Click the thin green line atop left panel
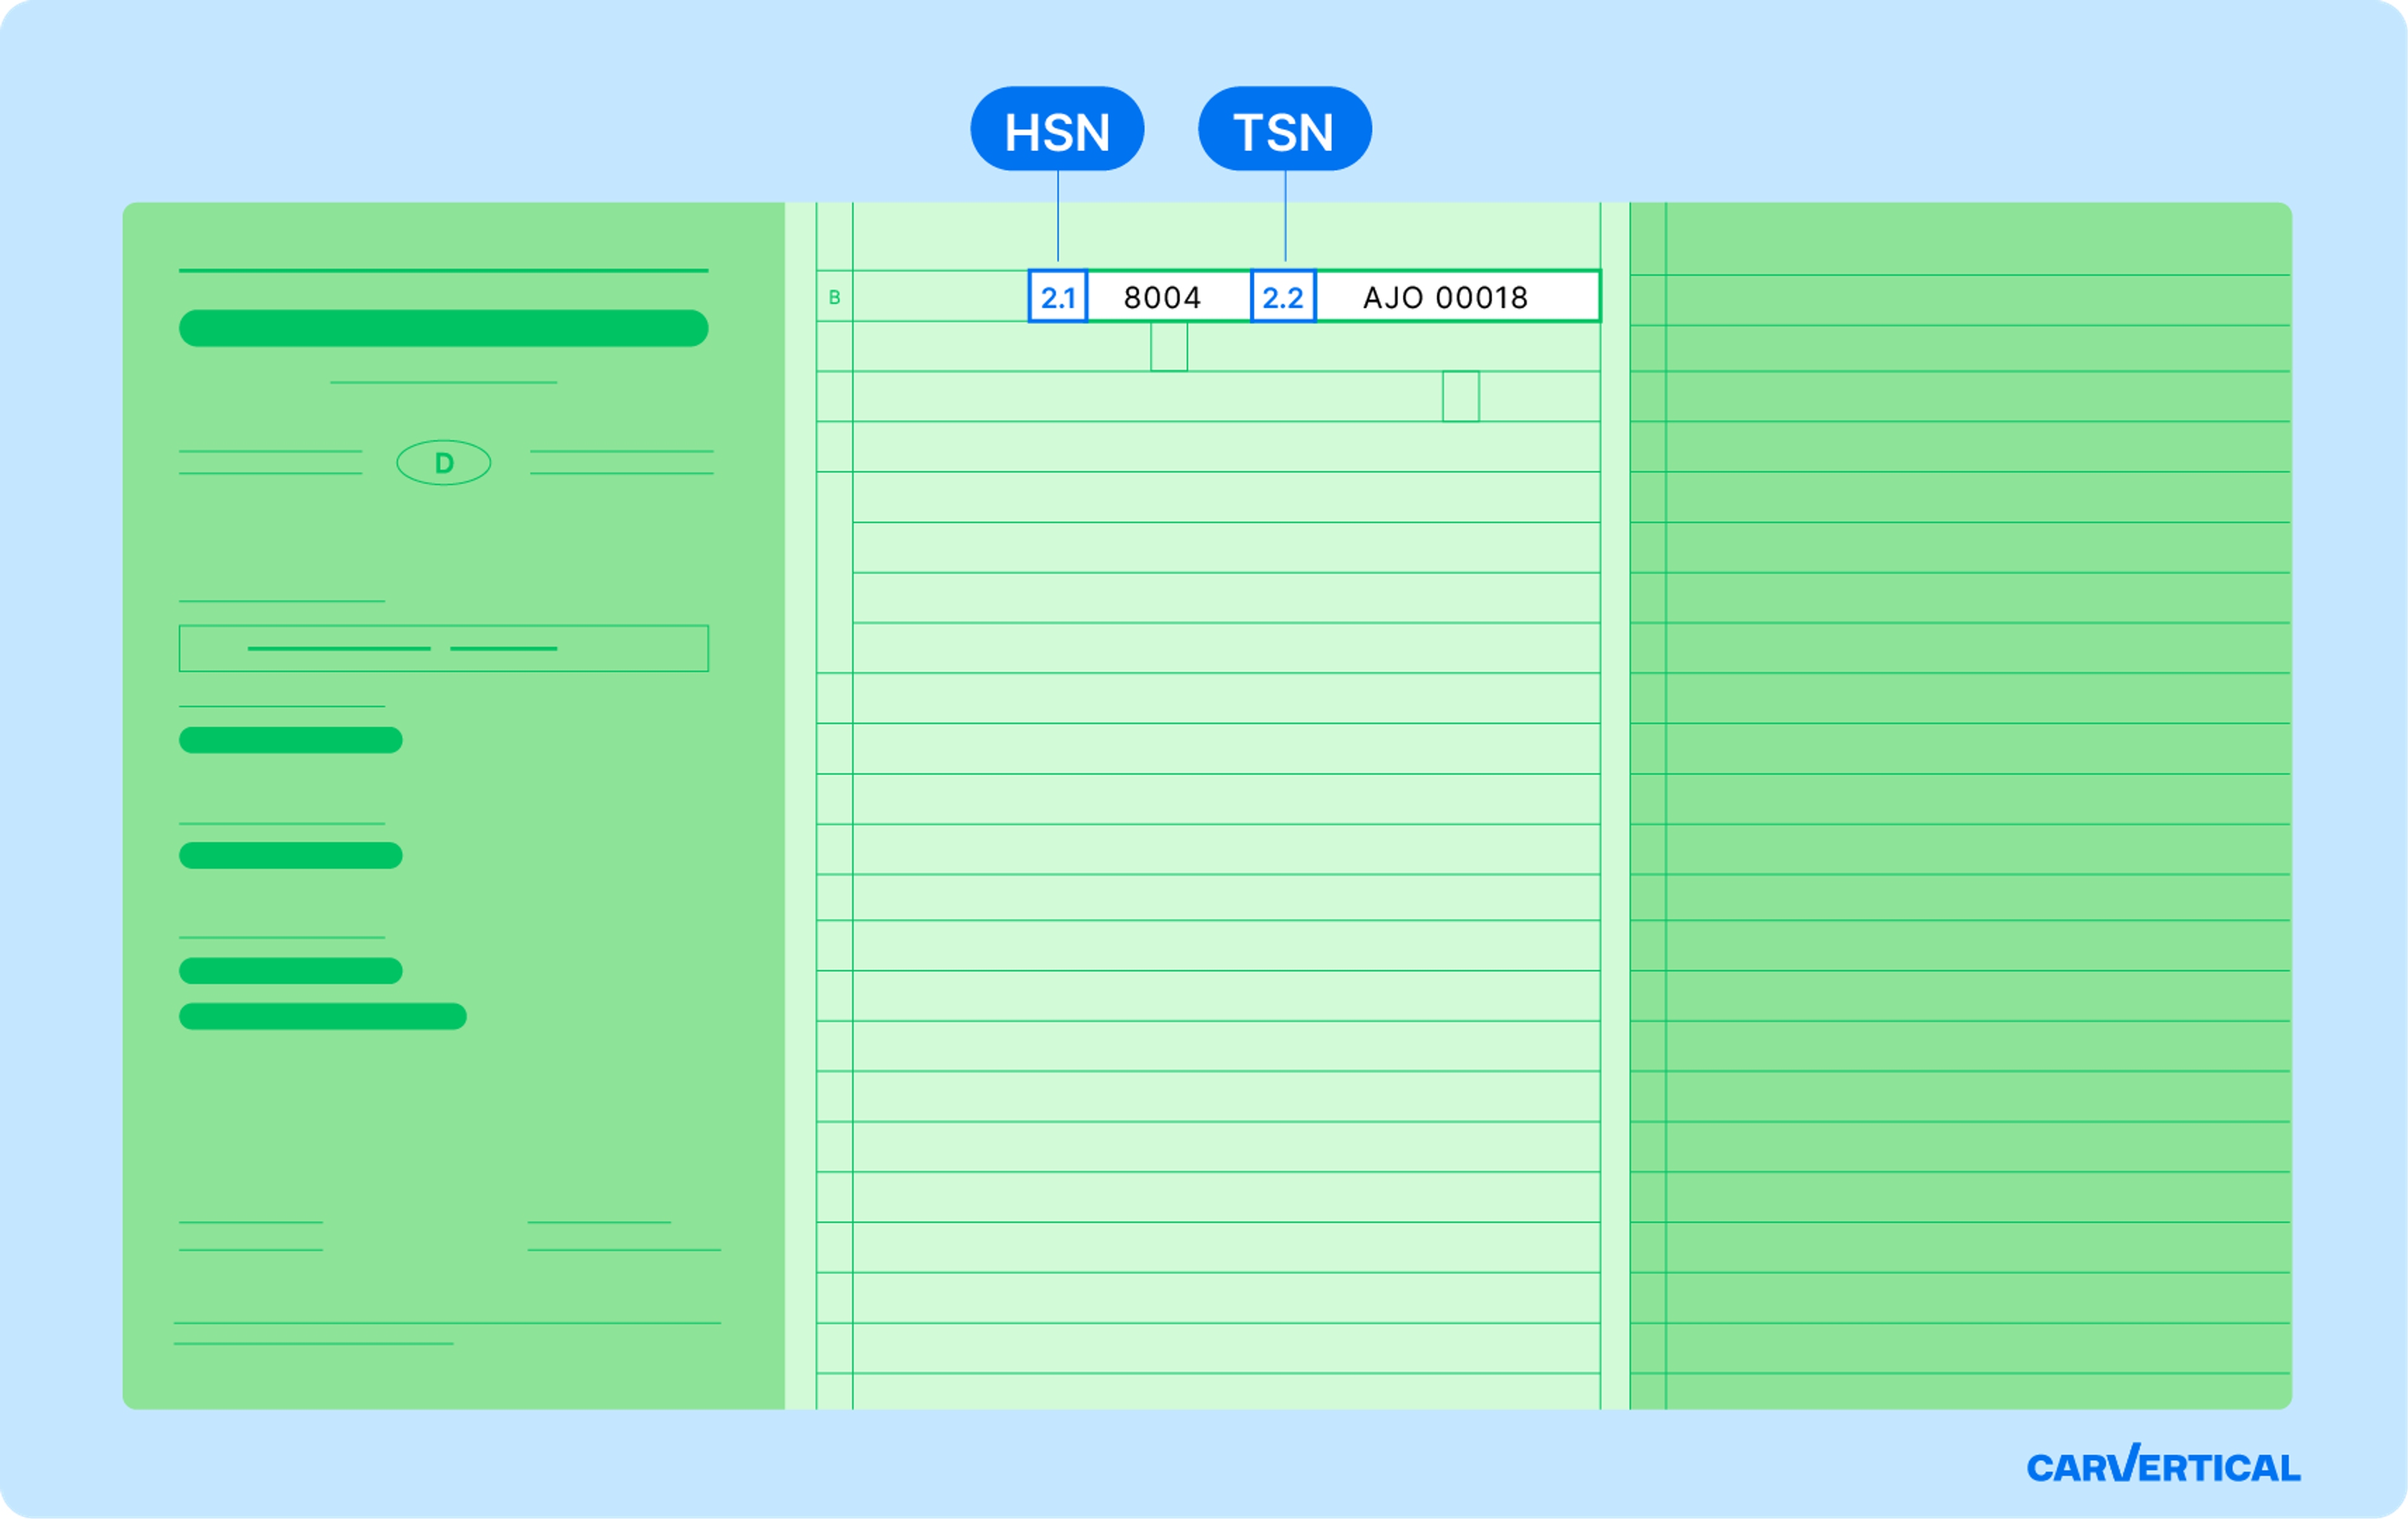This screenshot has width=2408, height=1519. (443, 270)
